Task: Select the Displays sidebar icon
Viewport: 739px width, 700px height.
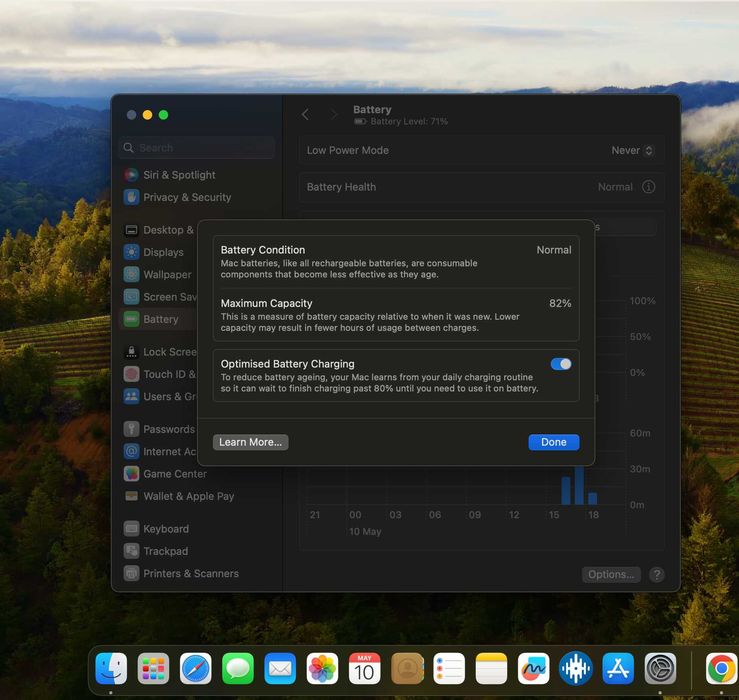Action: (x=131, y=252)
